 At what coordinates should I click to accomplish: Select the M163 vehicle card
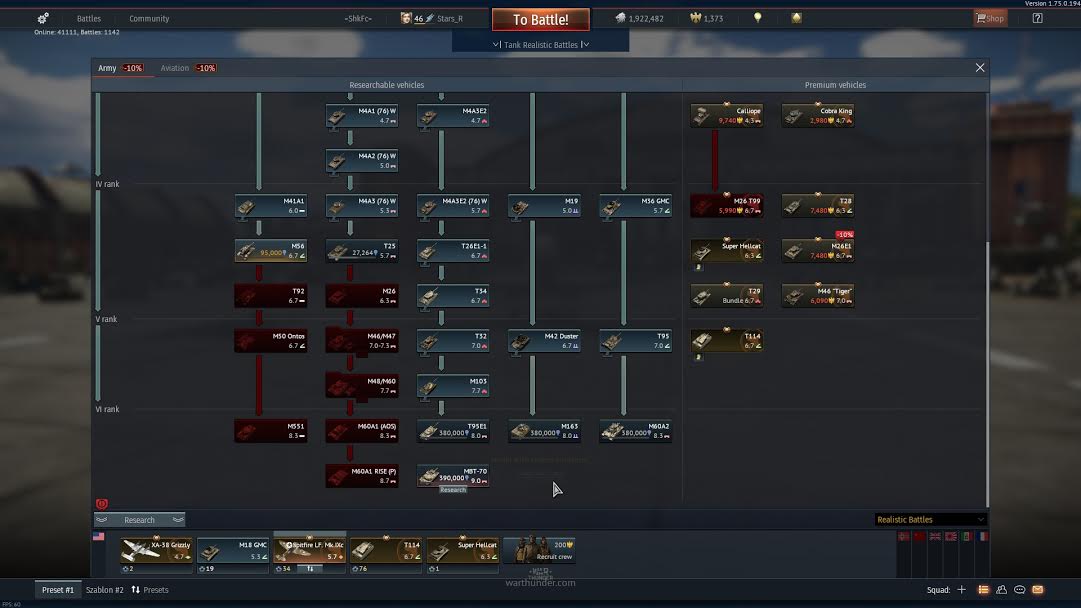coord(544,431)
